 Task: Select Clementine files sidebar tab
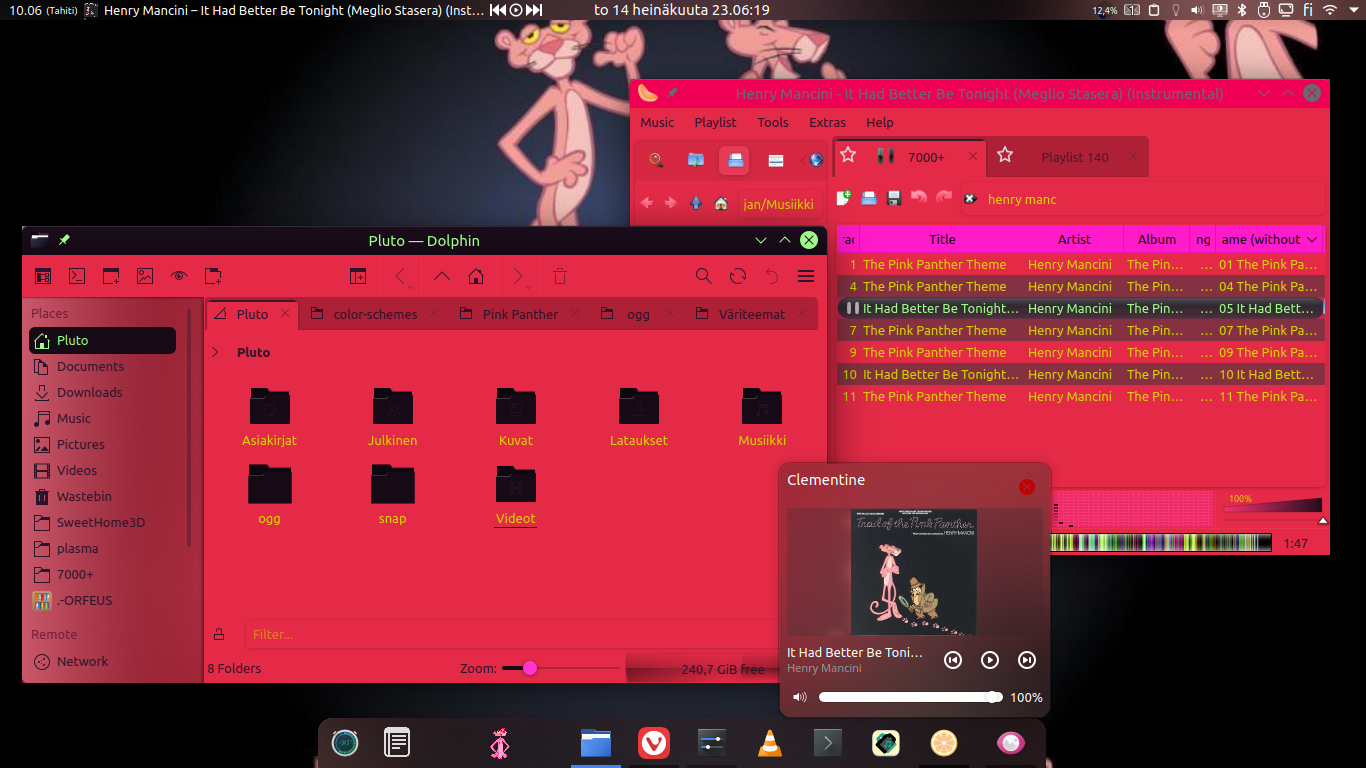pos(735,160)
